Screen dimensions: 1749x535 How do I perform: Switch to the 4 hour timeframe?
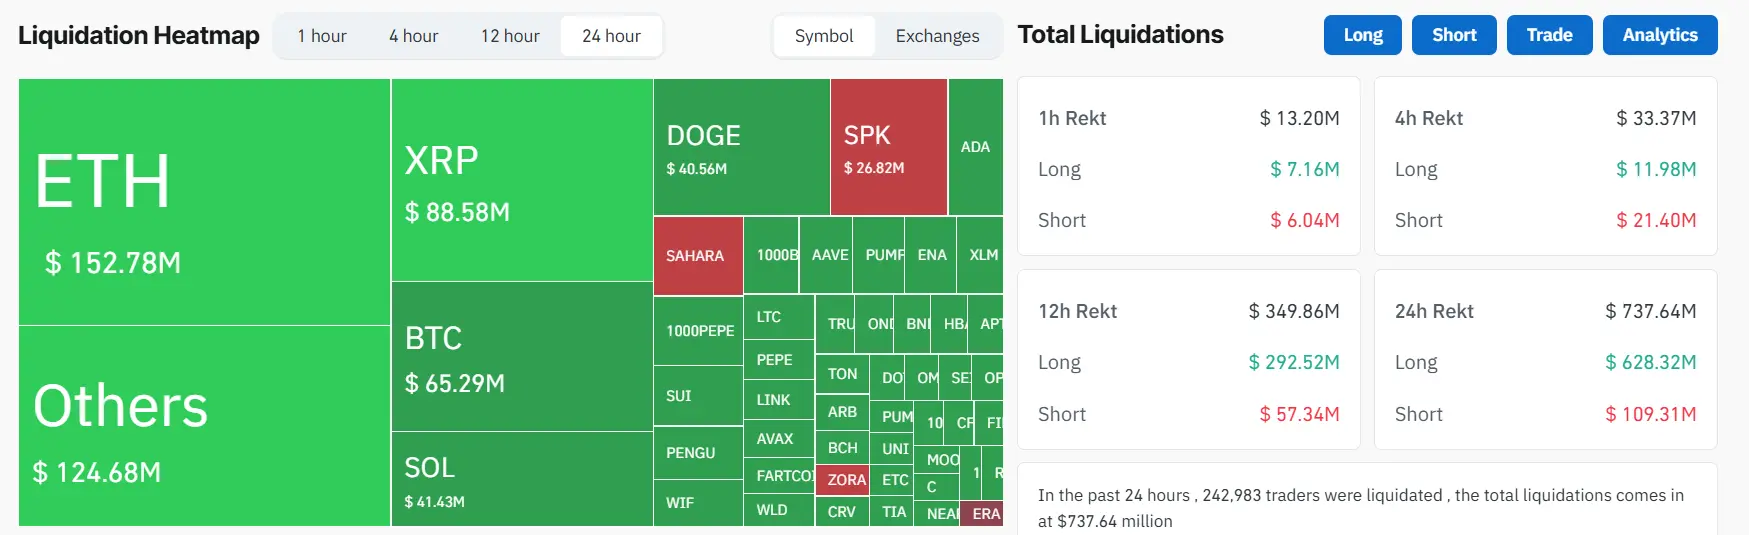413,36
